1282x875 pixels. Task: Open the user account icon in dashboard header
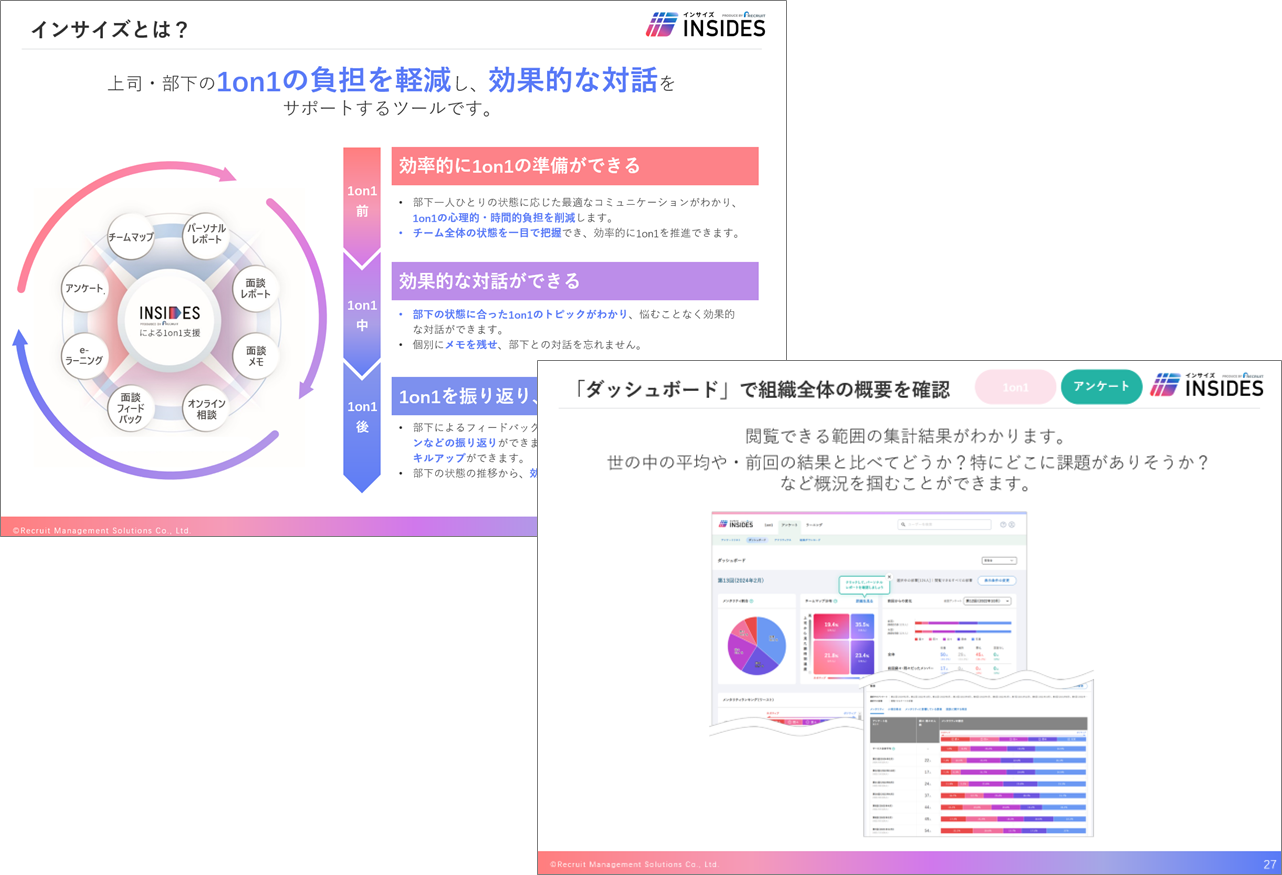tap(1011, 524)
